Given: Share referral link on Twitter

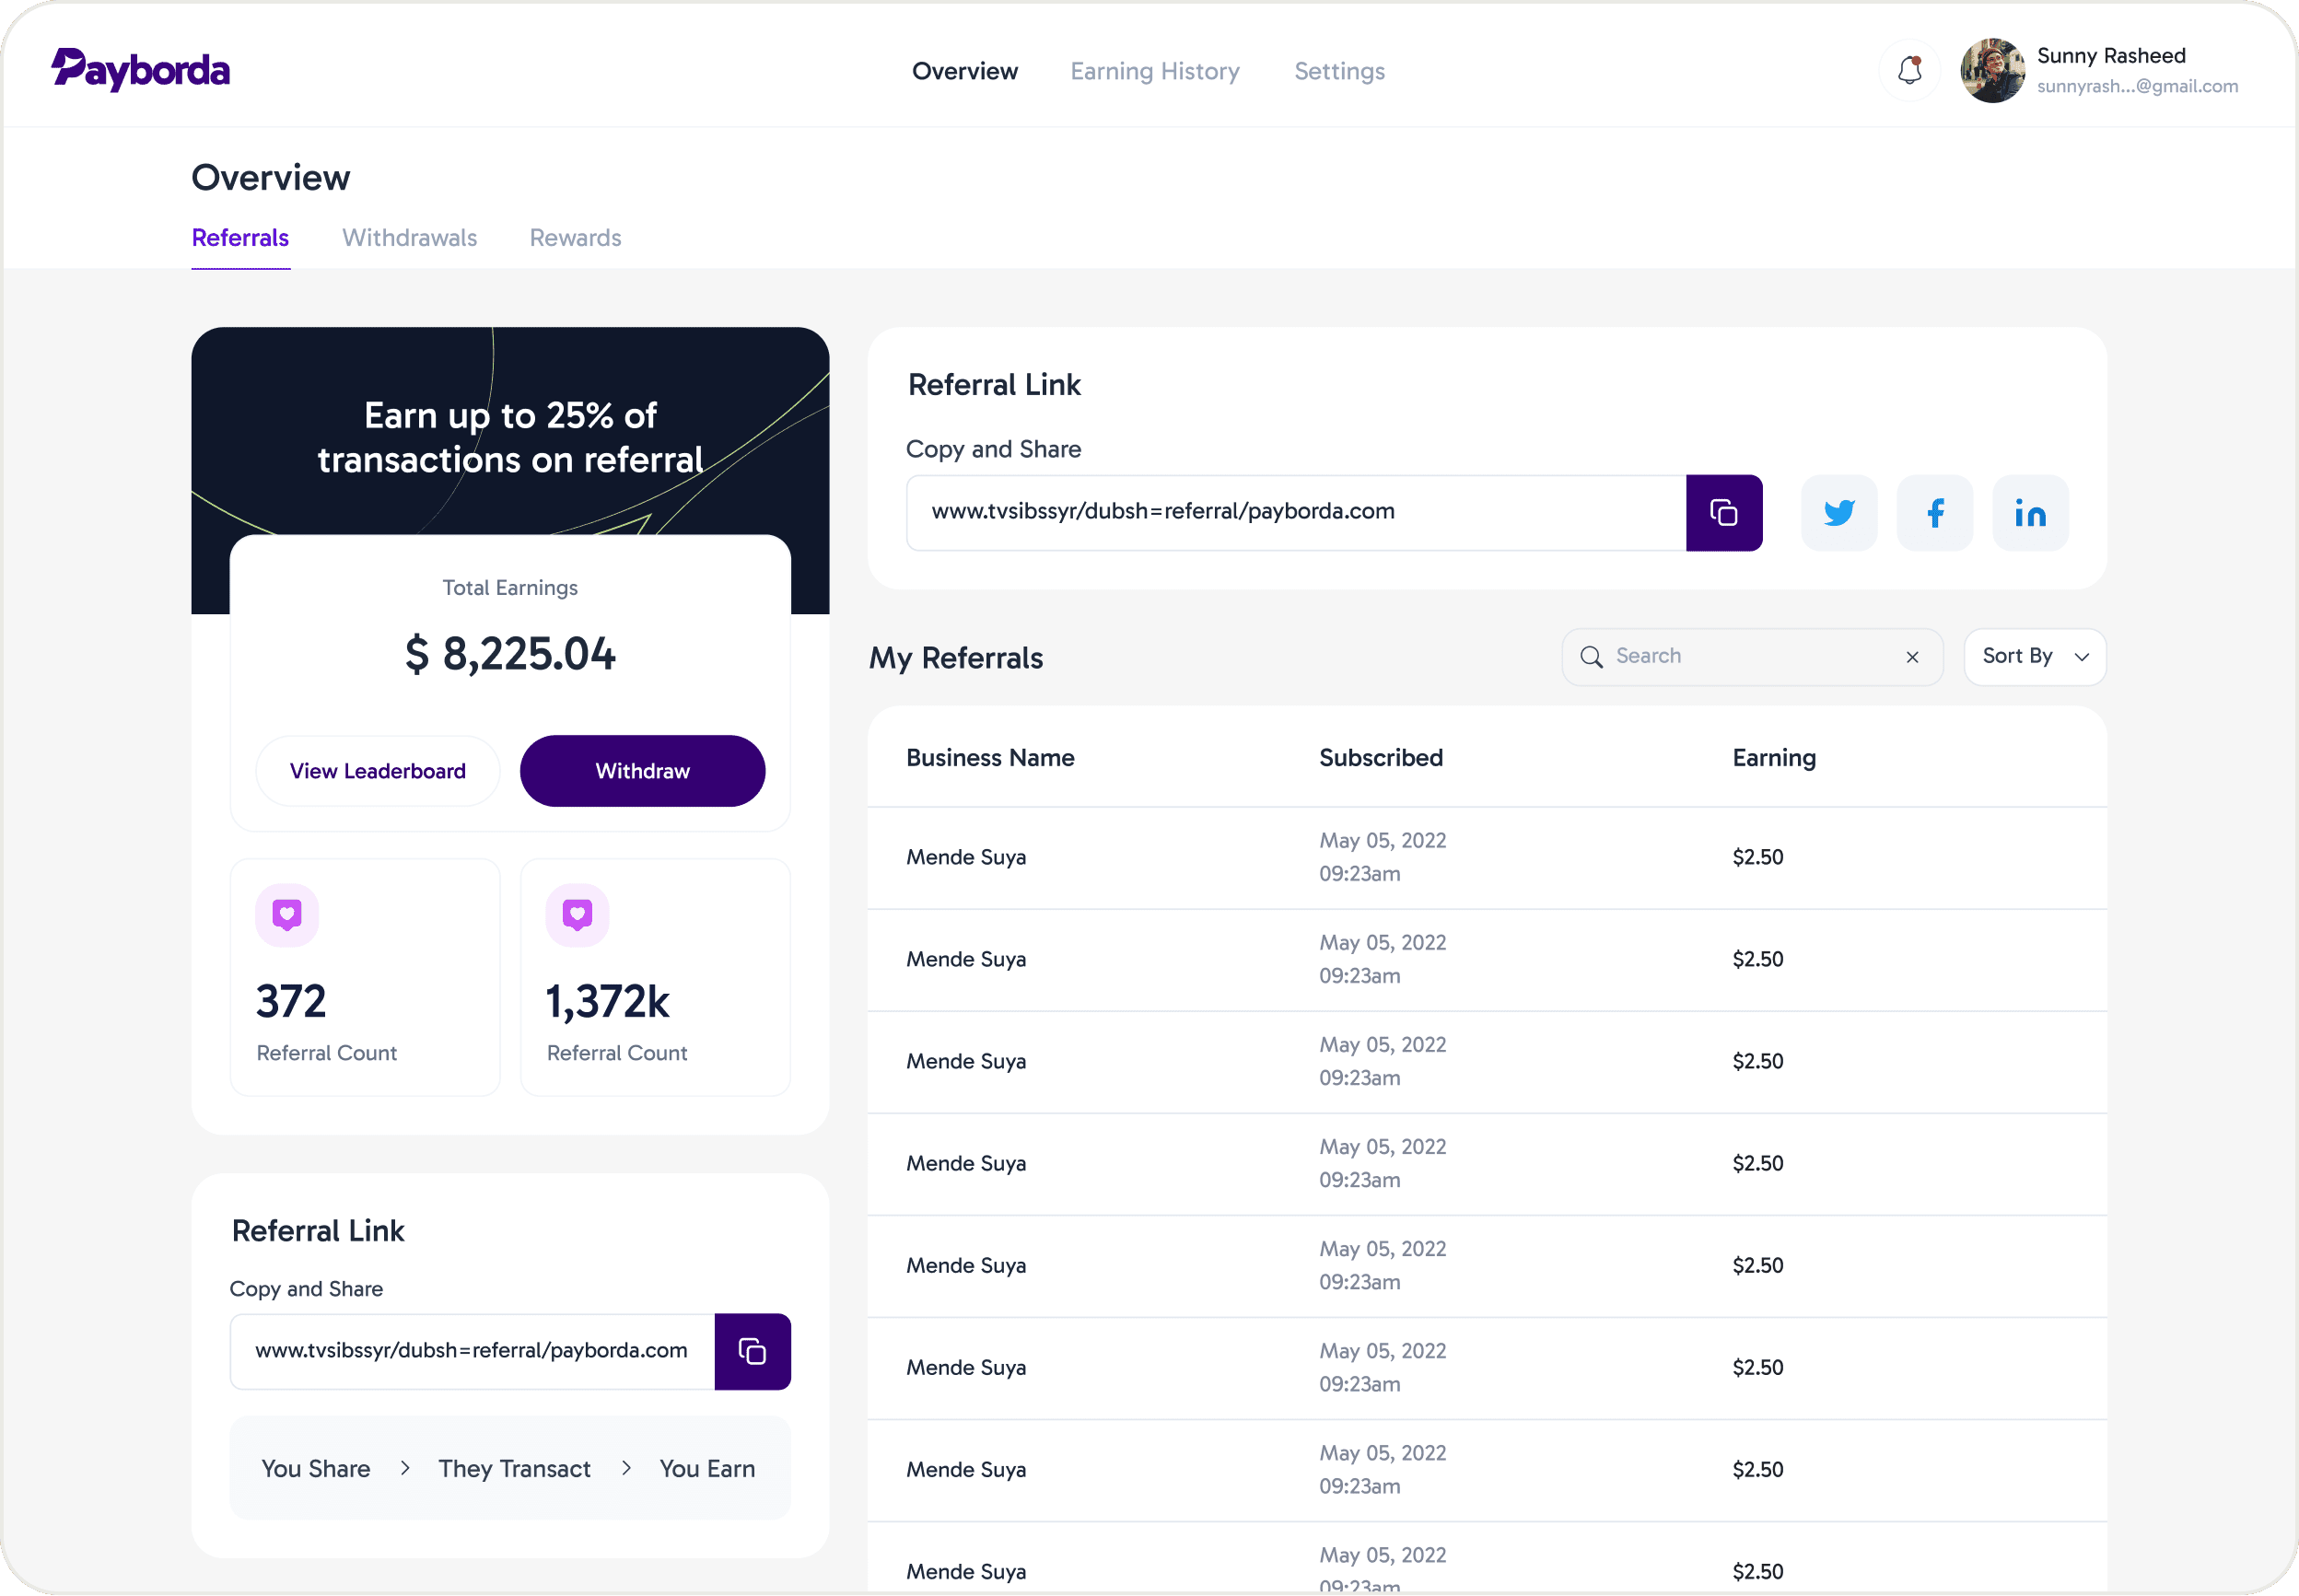Looking at the screenshot, I should point(1838,513).
